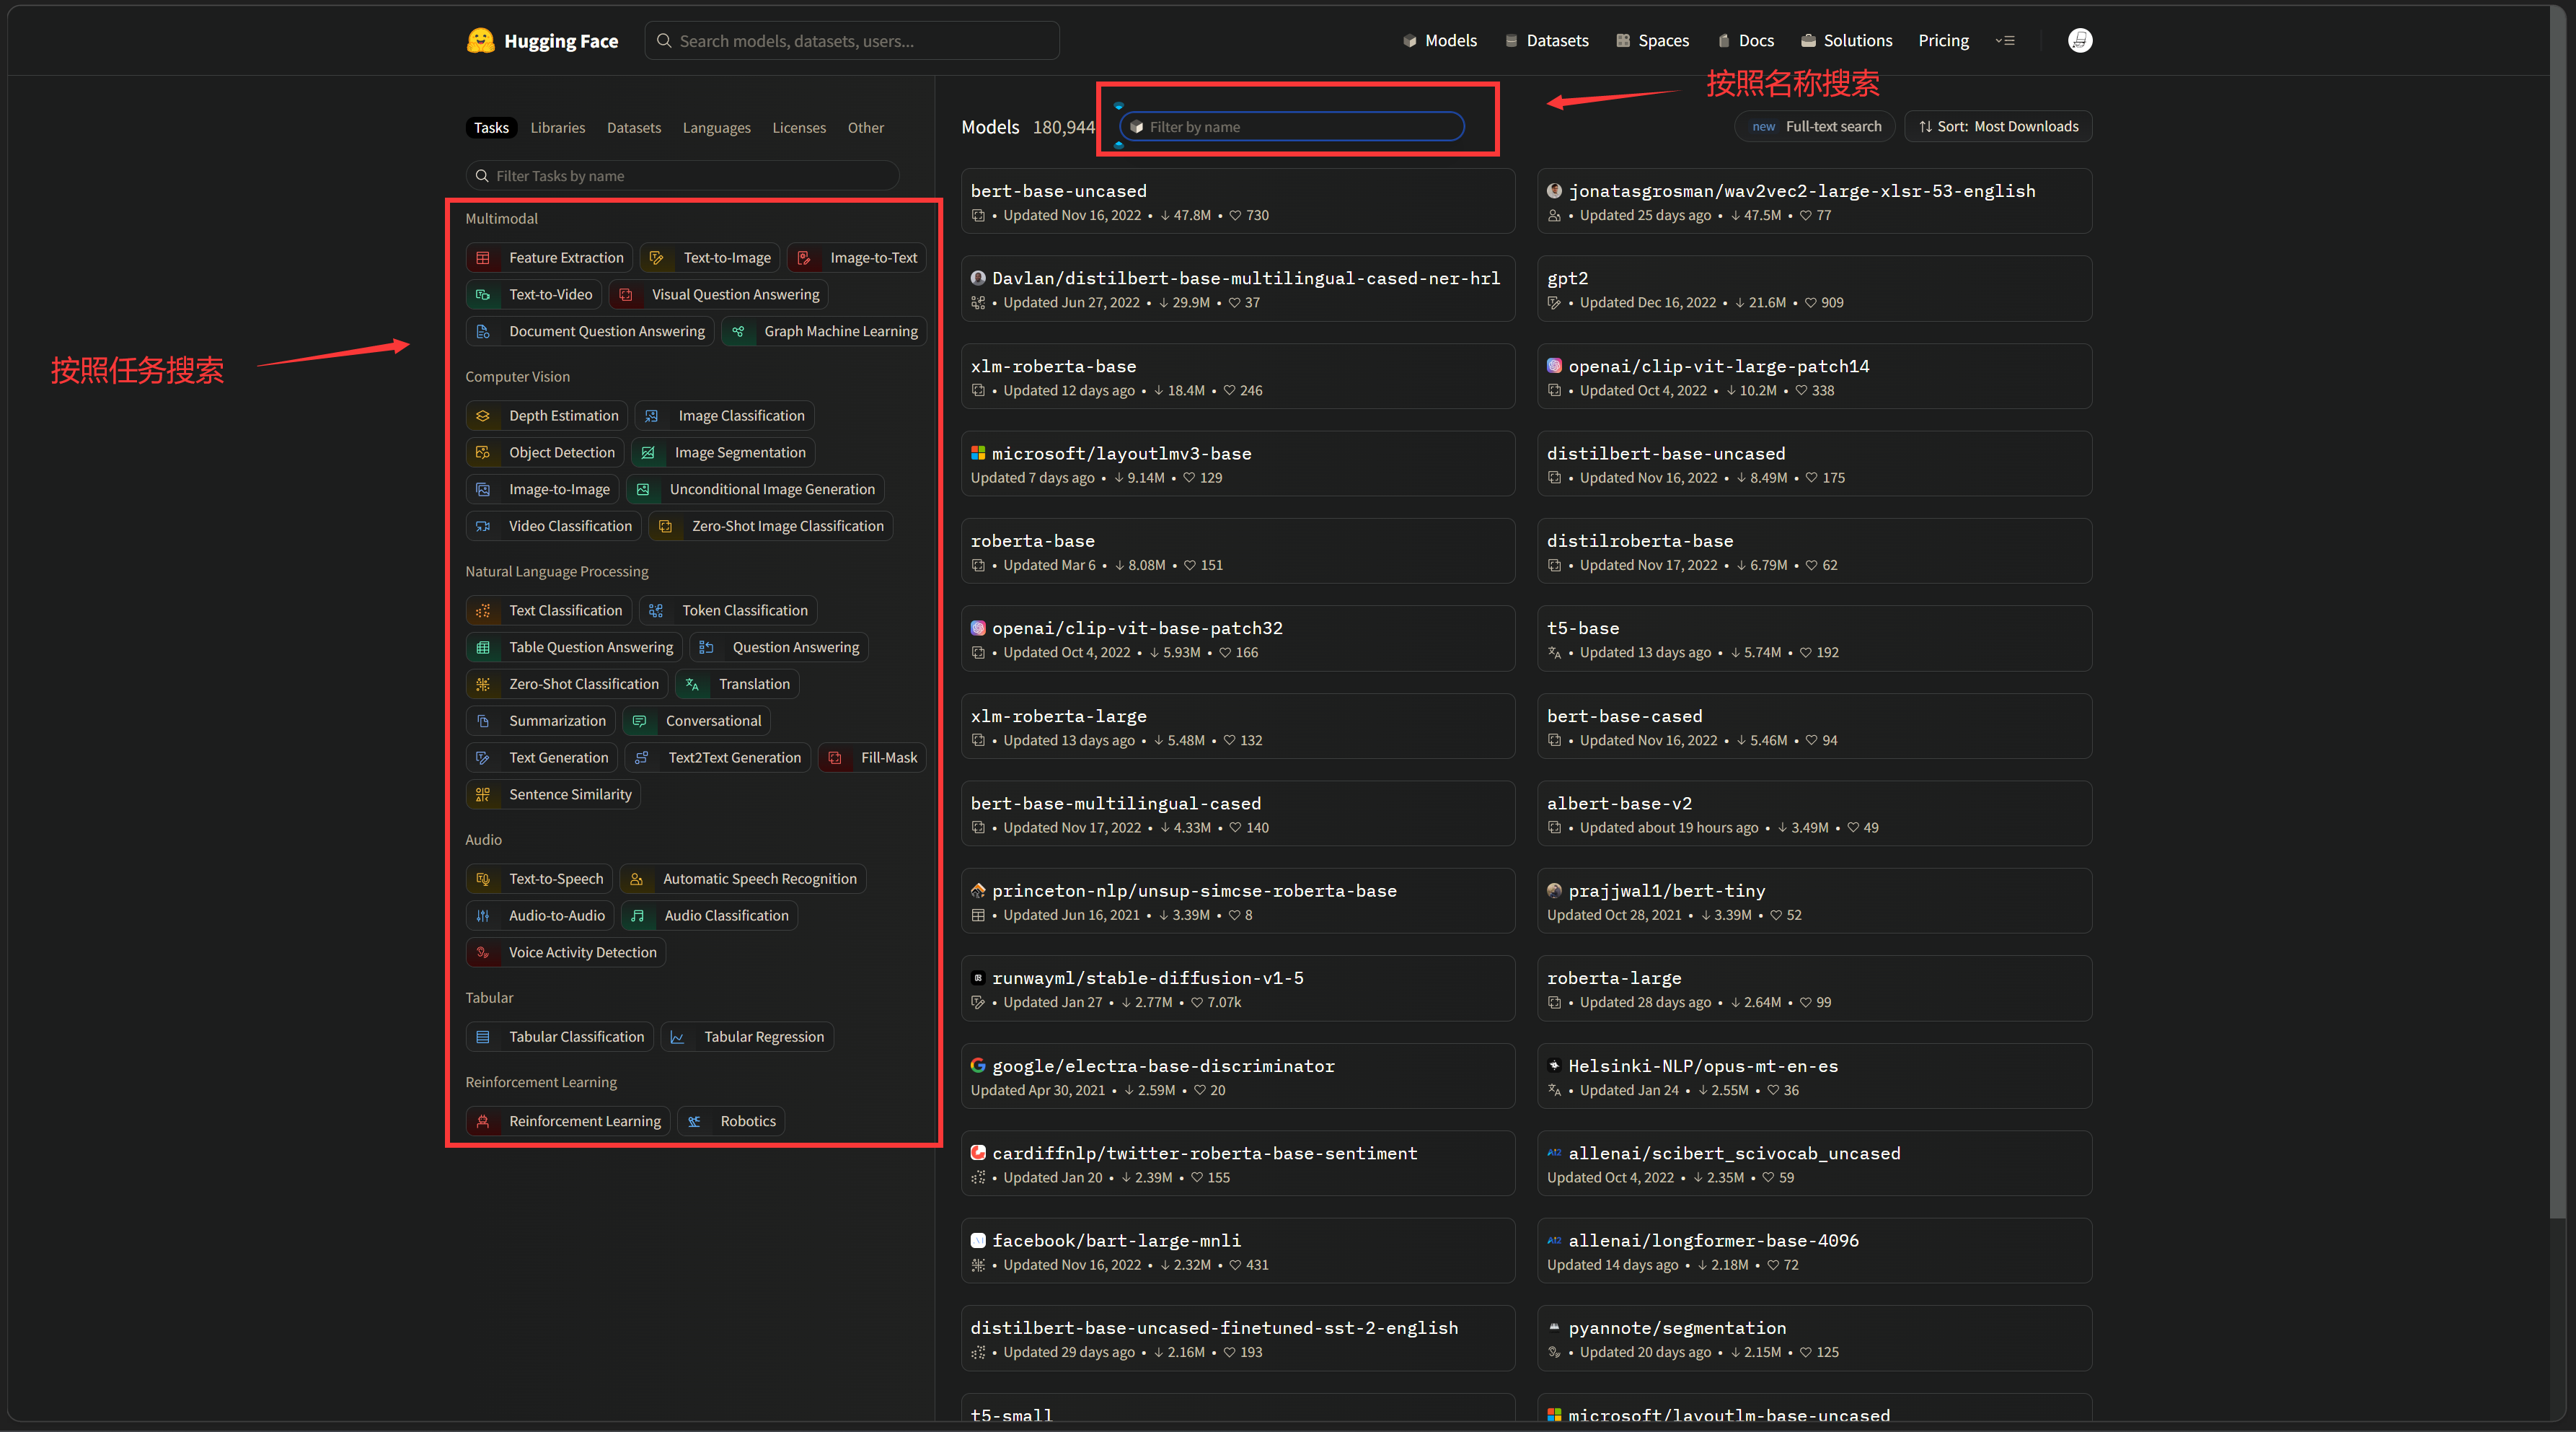Filter by Automatic Speech Recognition task
Viewport: 2576px width, 1432px height.
coord(742,880)
